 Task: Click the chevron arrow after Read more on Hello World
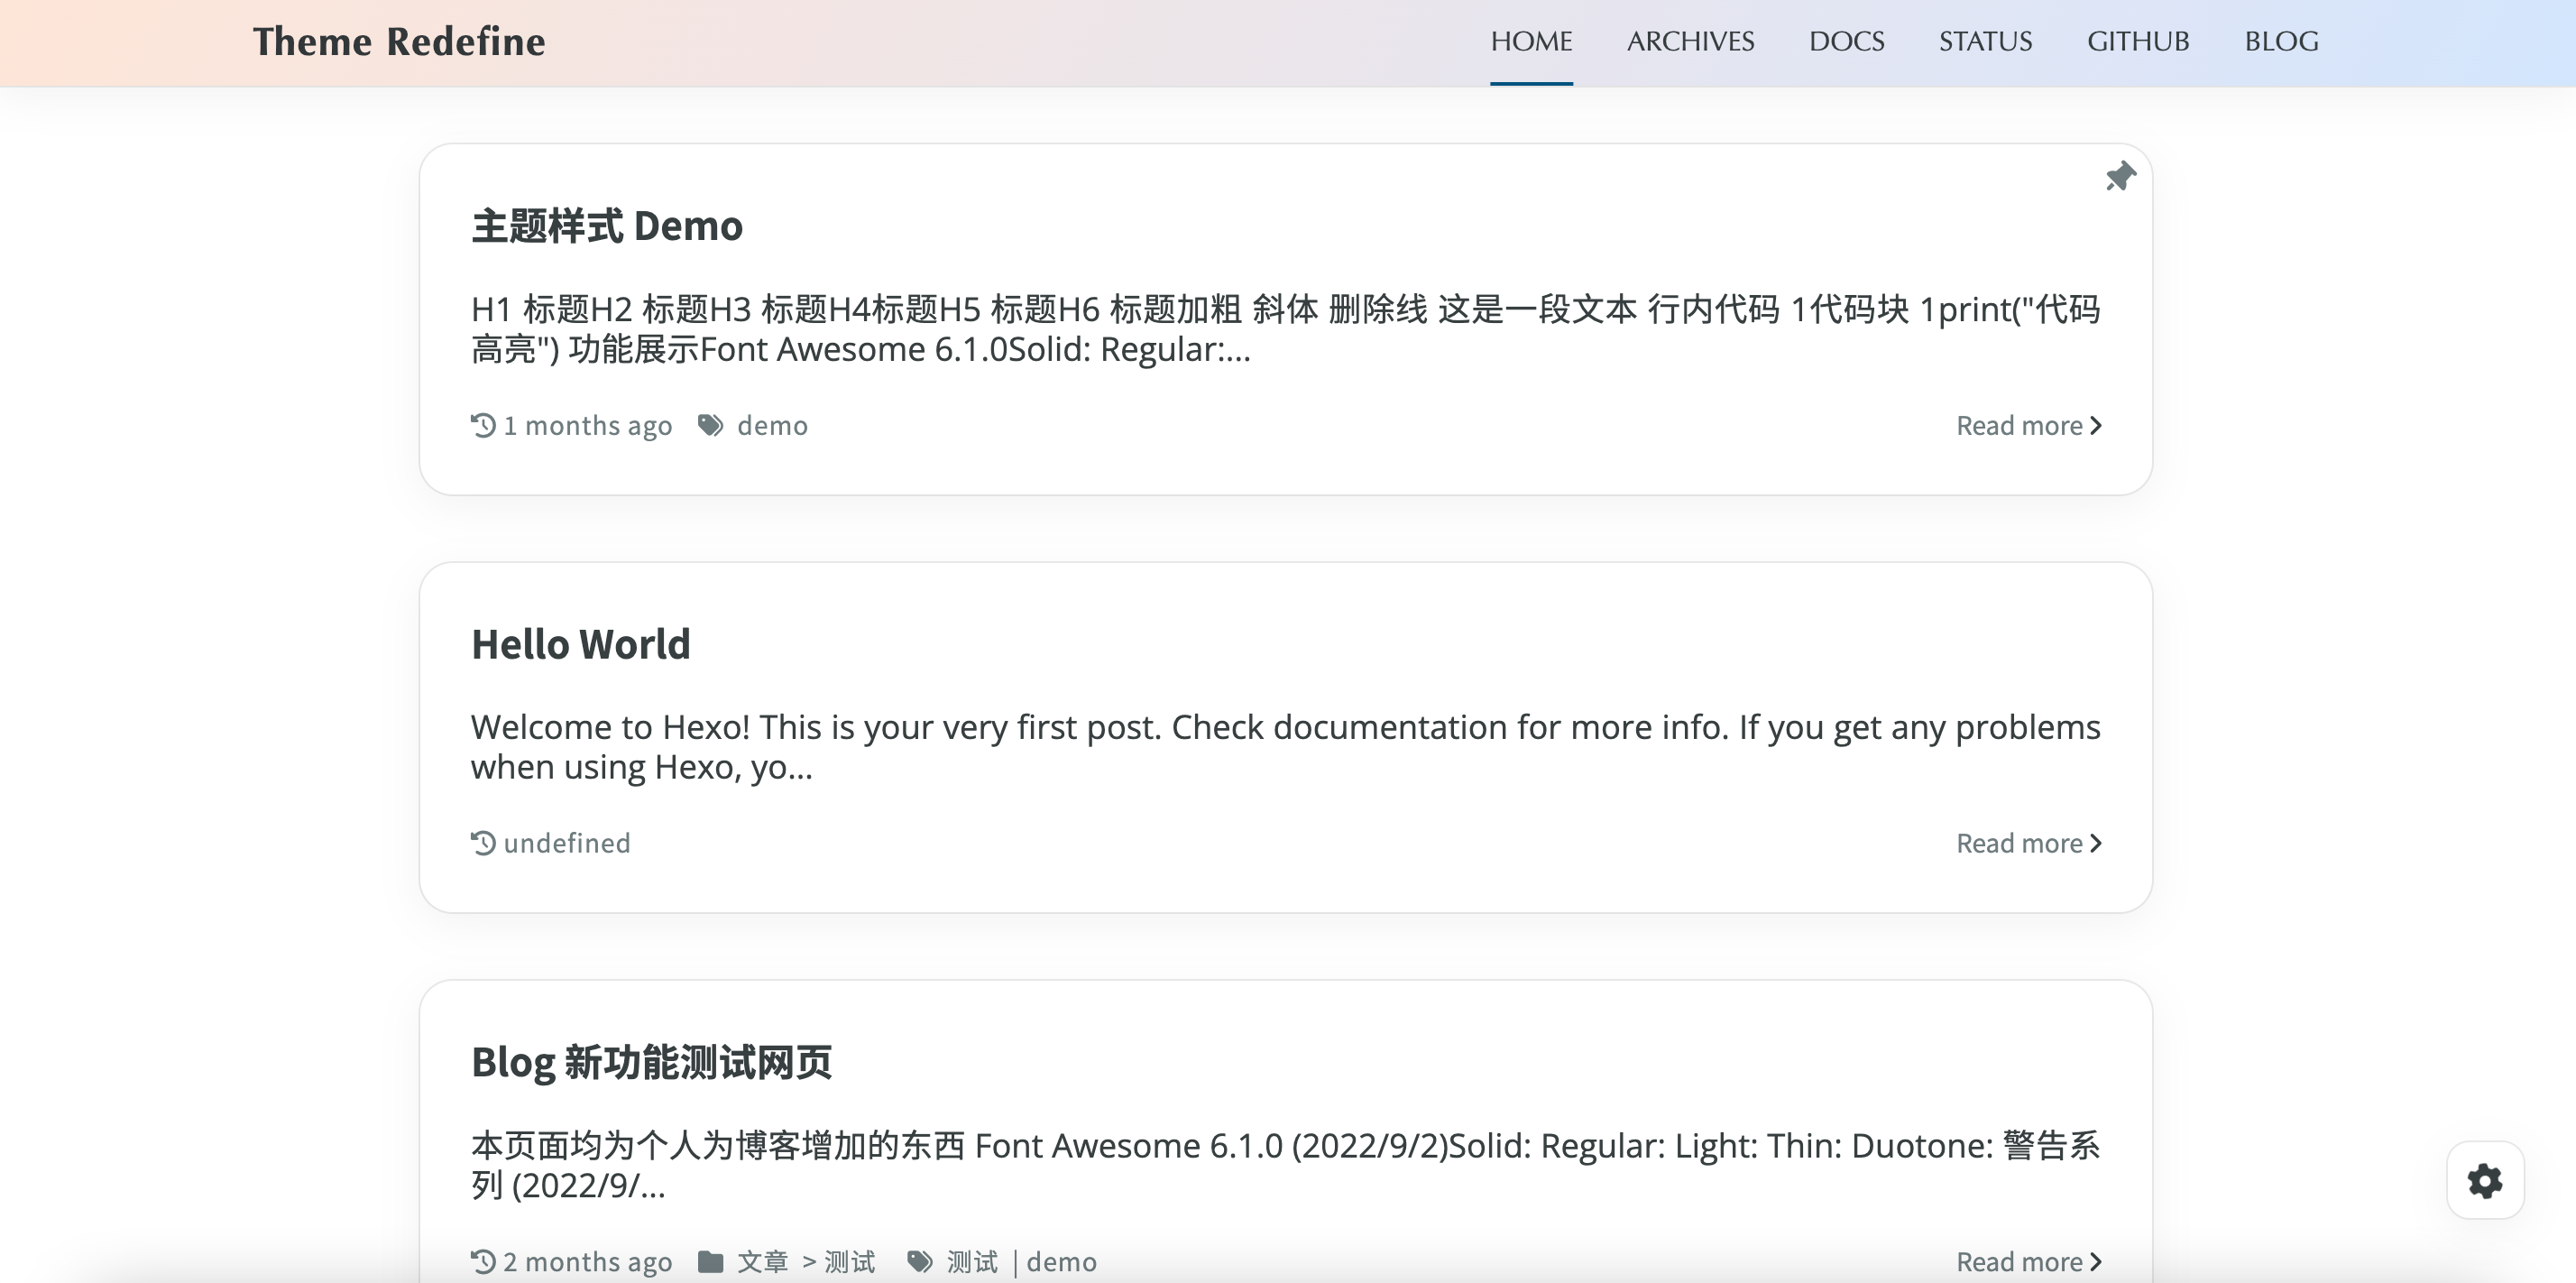click(x=2096, y=843)
